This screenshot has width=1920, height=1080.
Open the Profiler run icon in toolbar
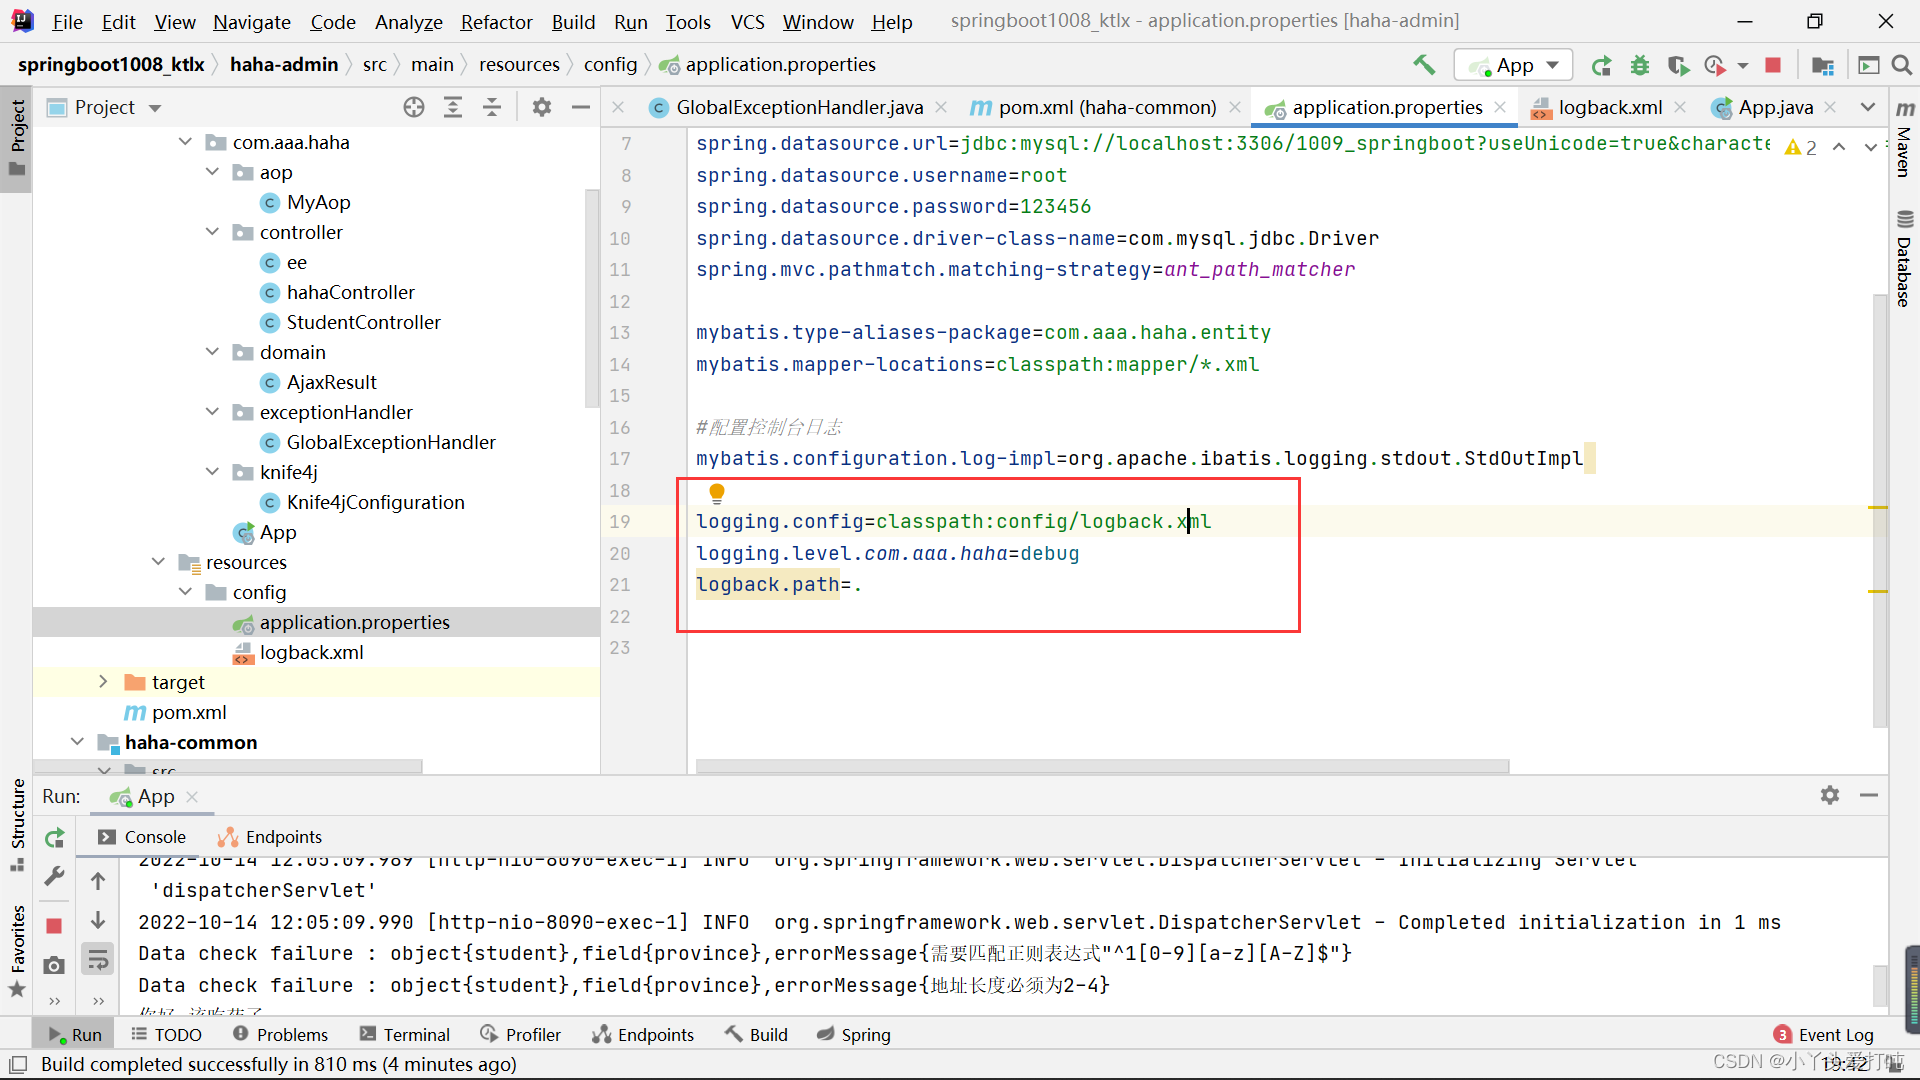(x=1716, y=65)
